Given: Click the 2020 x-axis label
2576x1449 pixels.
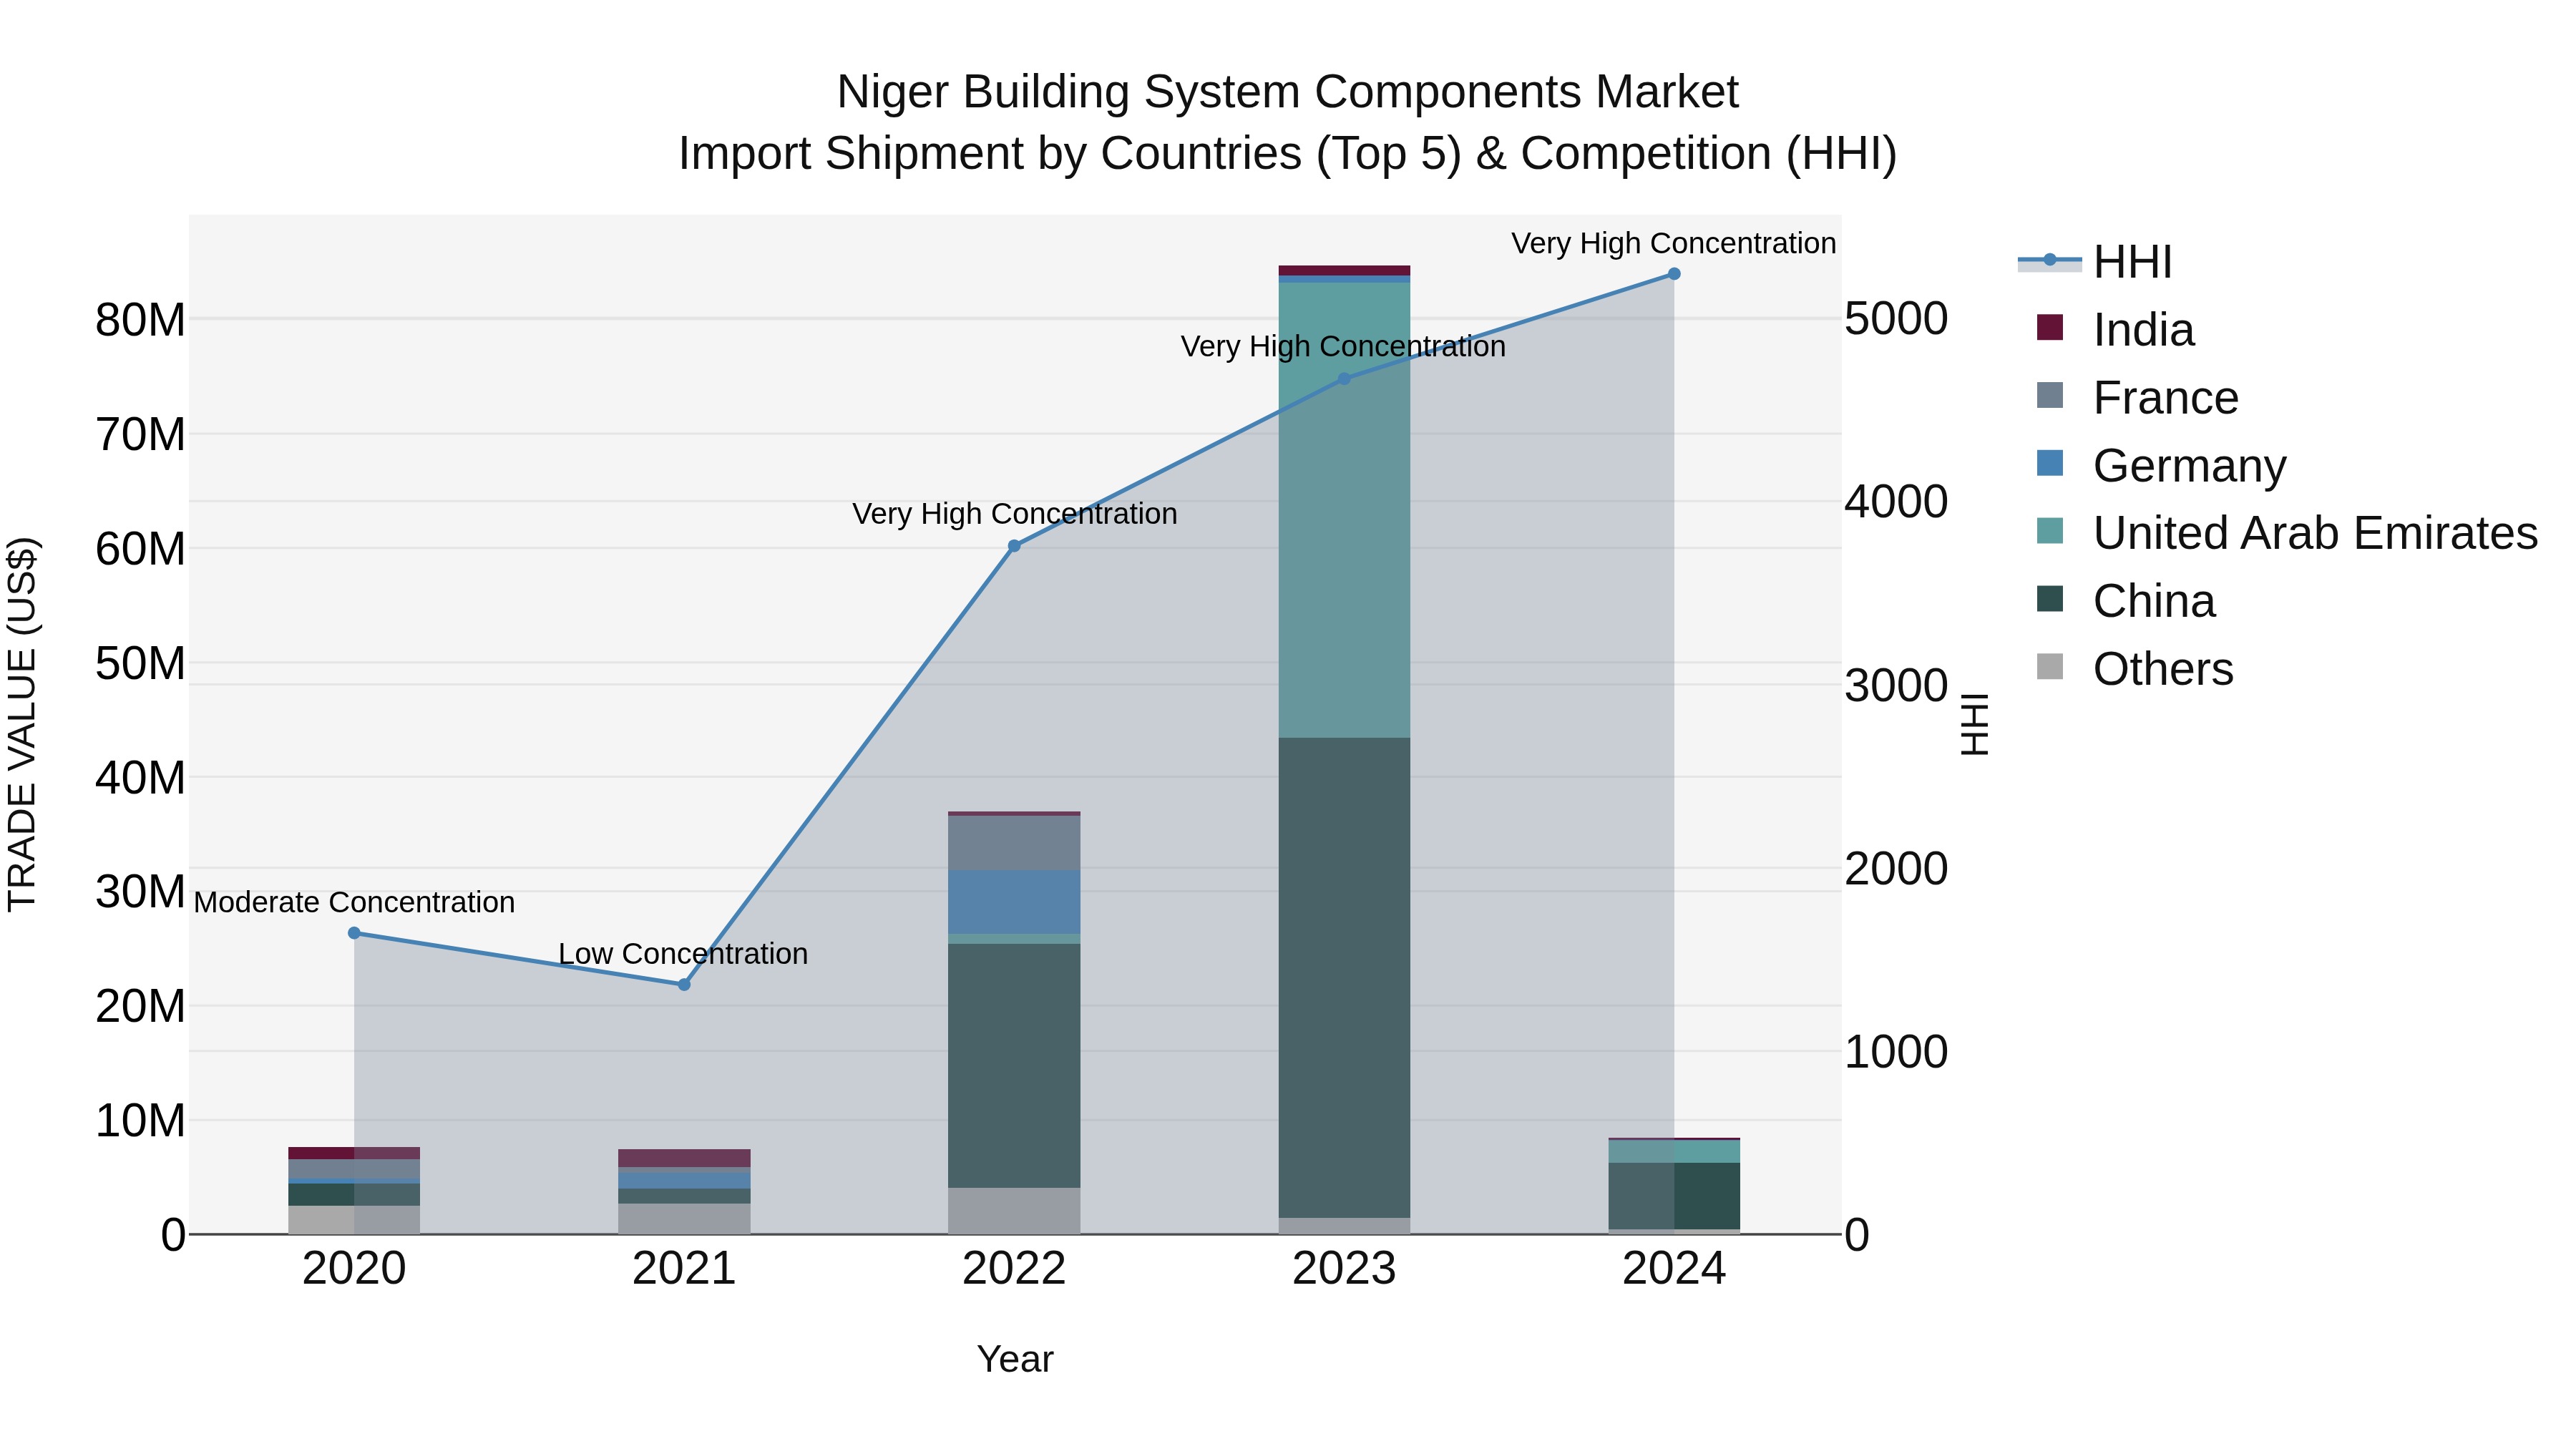Looking at the screenshot, I should pos(354,1269).
